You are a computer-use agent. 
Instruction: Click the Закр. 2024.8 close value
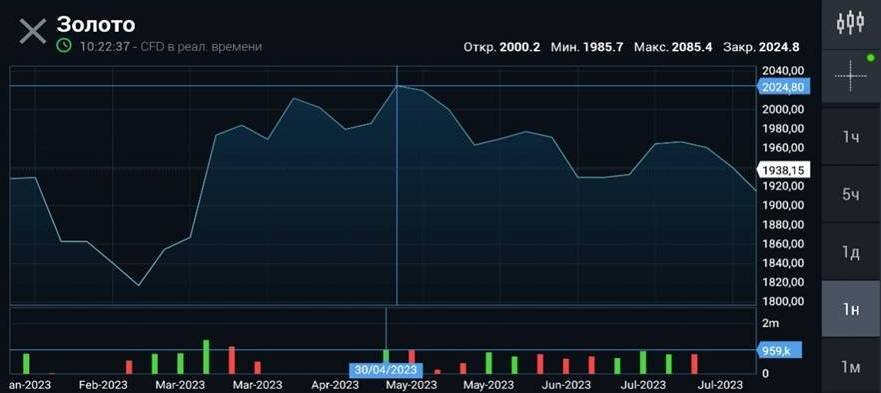point(761,47)
